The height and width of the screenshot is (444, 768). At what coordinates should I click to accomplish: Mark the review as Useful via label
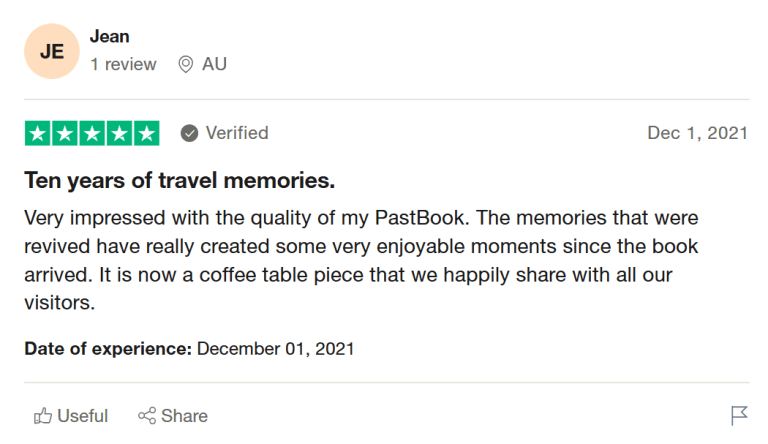click(x=83, y=416)
